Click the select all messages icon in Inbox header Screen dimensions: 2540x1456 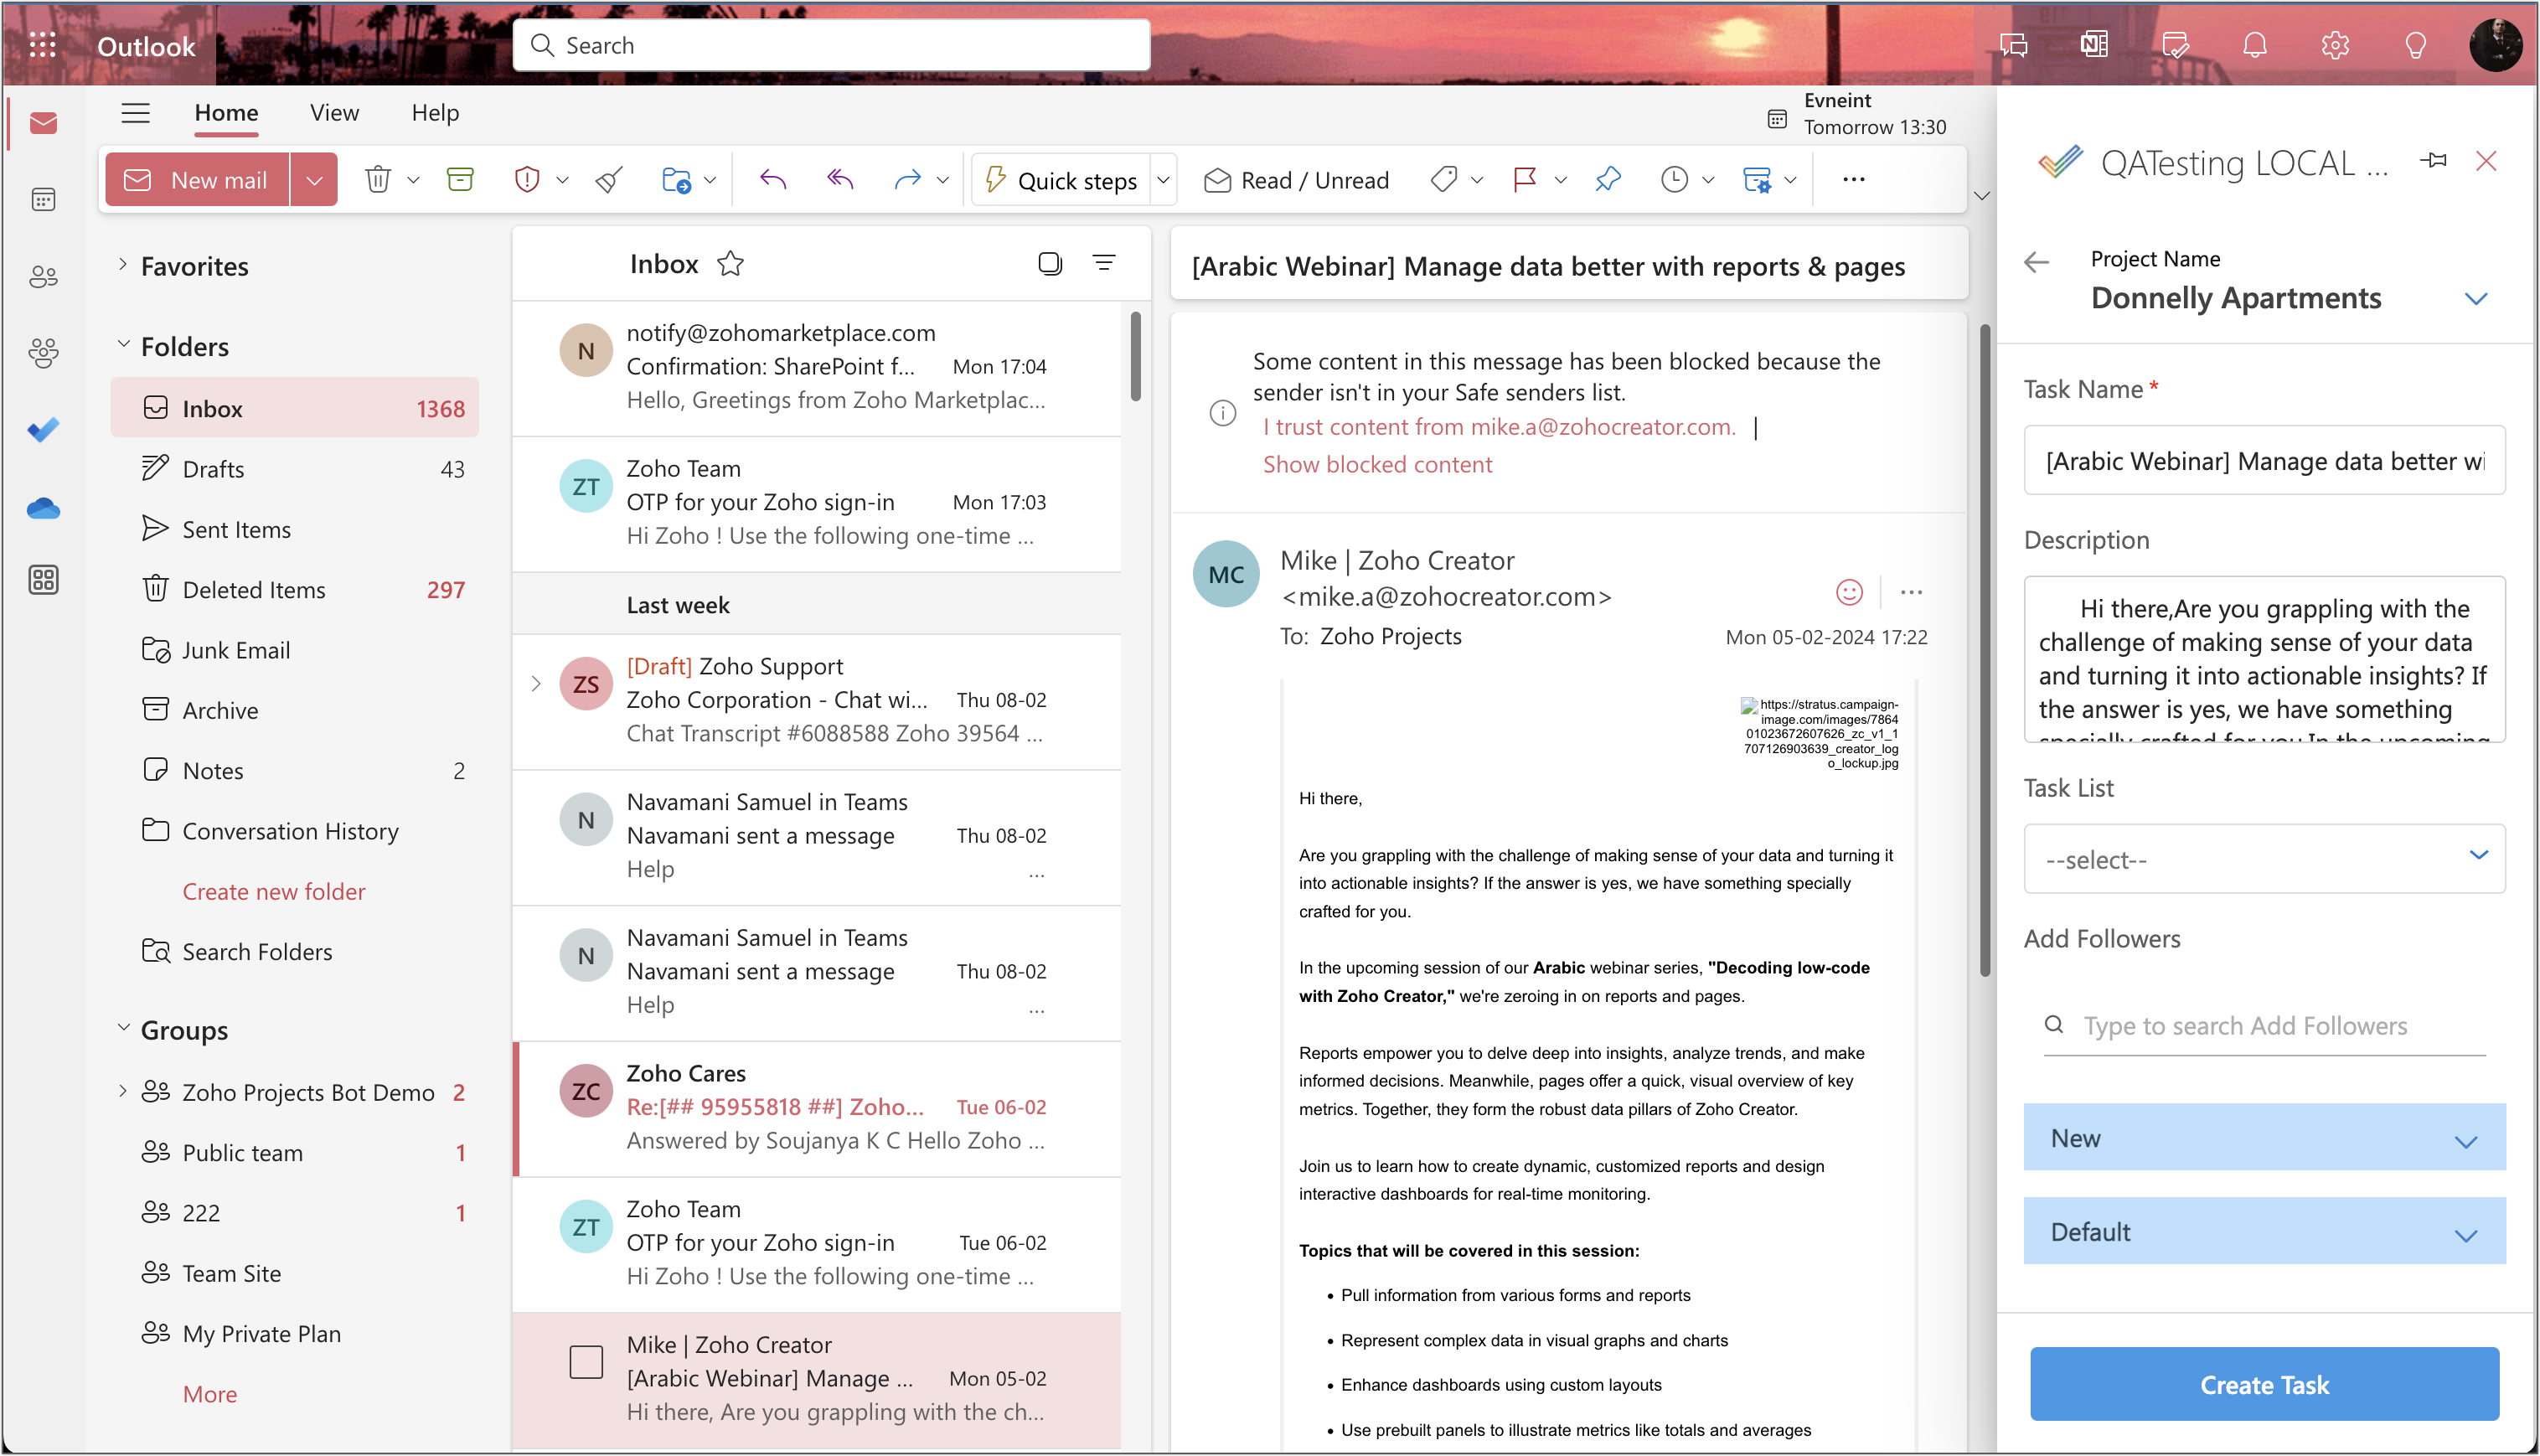pyautogui.click(x=1050, y=264)
